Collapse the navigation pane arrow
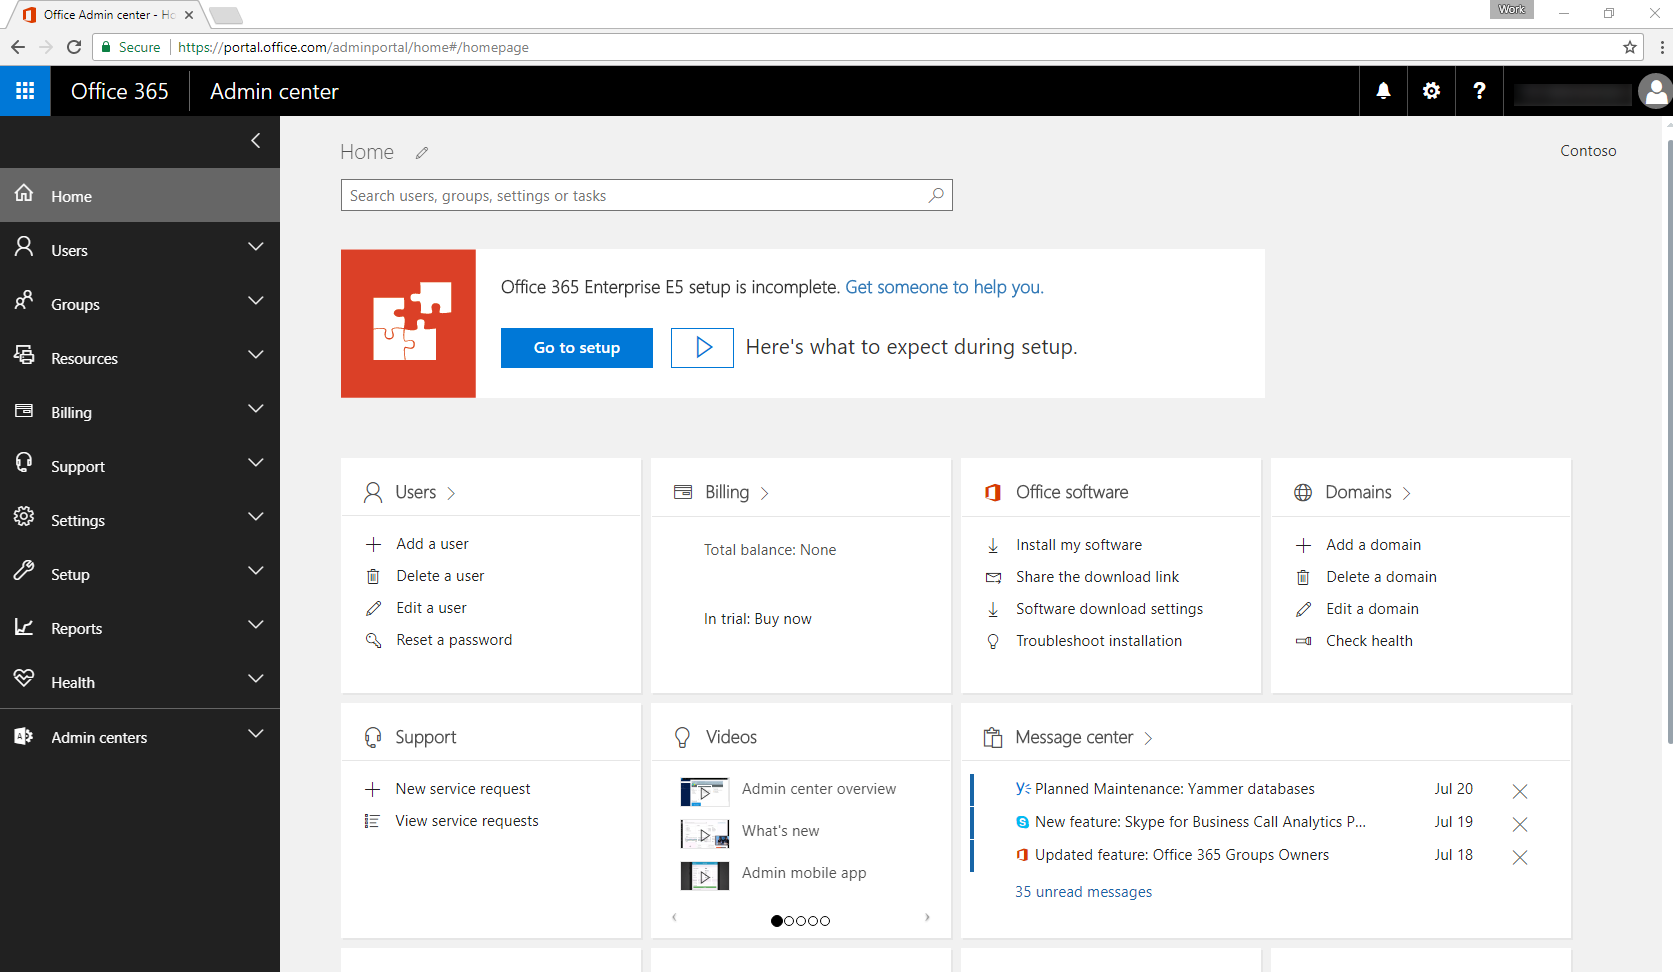Image resolution: width=1673 pixels, height=972 pixels. tap(256, 141)
